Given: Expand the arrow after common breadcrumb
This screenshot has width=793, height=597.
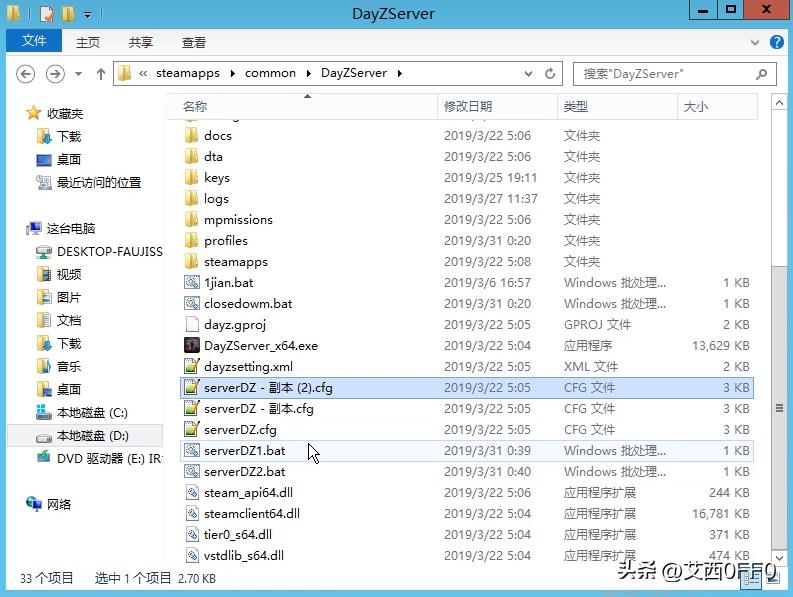Looking at the screenshot, I should 309,74.
